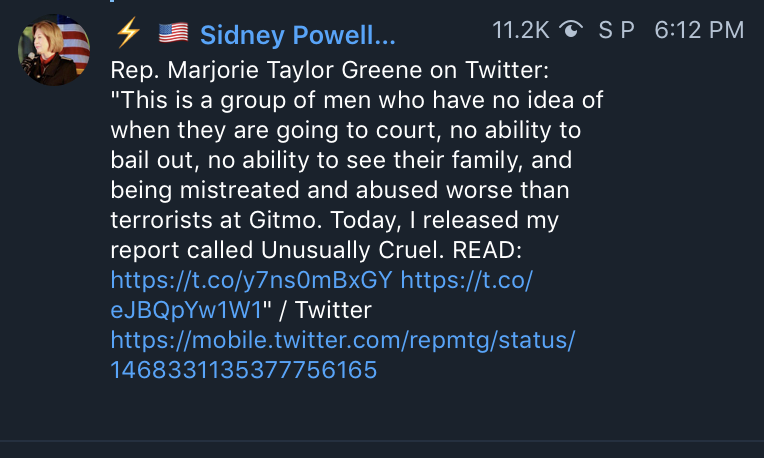
Task: Open the Sidney Powell channel name
Action: point(297,36)
